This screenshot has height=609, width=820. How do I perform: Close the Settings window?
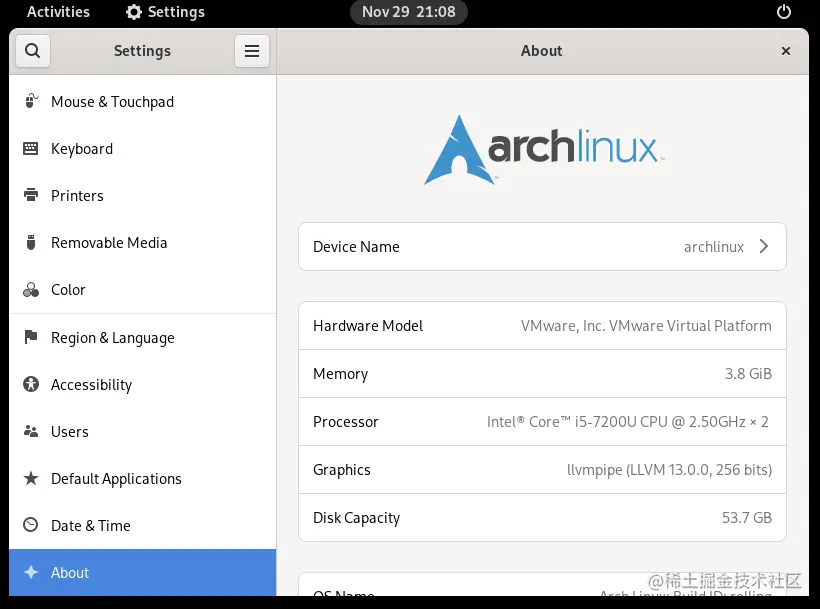pos(785,51)
